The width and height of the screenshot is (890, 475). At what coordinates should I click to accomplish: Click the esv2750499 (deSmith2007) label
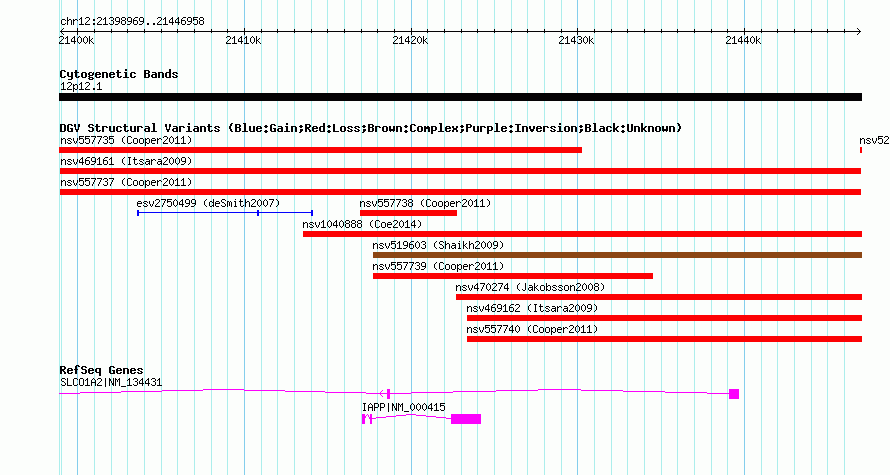208,203
